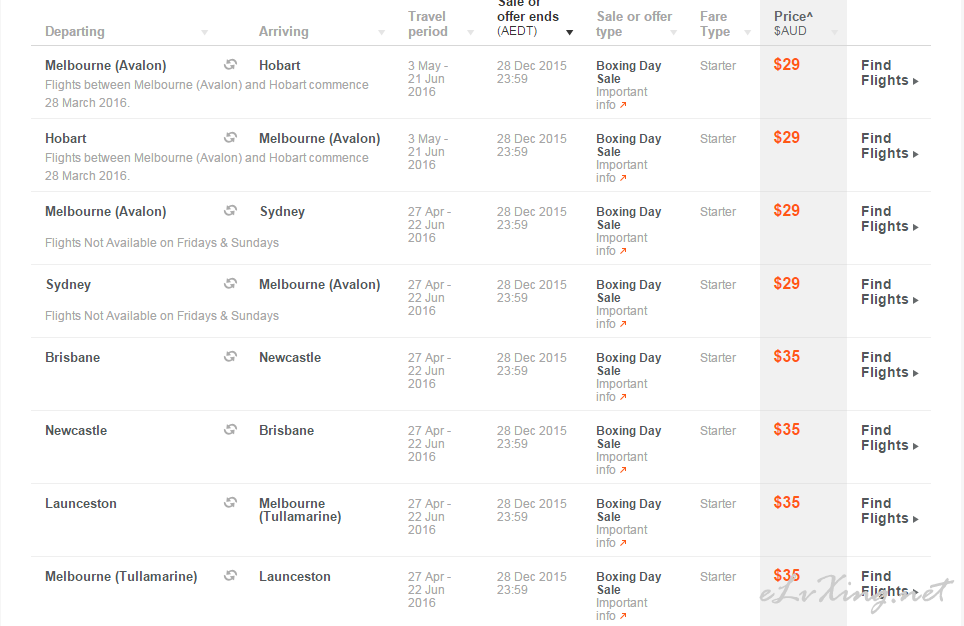This screenshot has width=964, height=626.
Task: Reverse the Brisbane to Newcastle route
Action: [231, 357]
